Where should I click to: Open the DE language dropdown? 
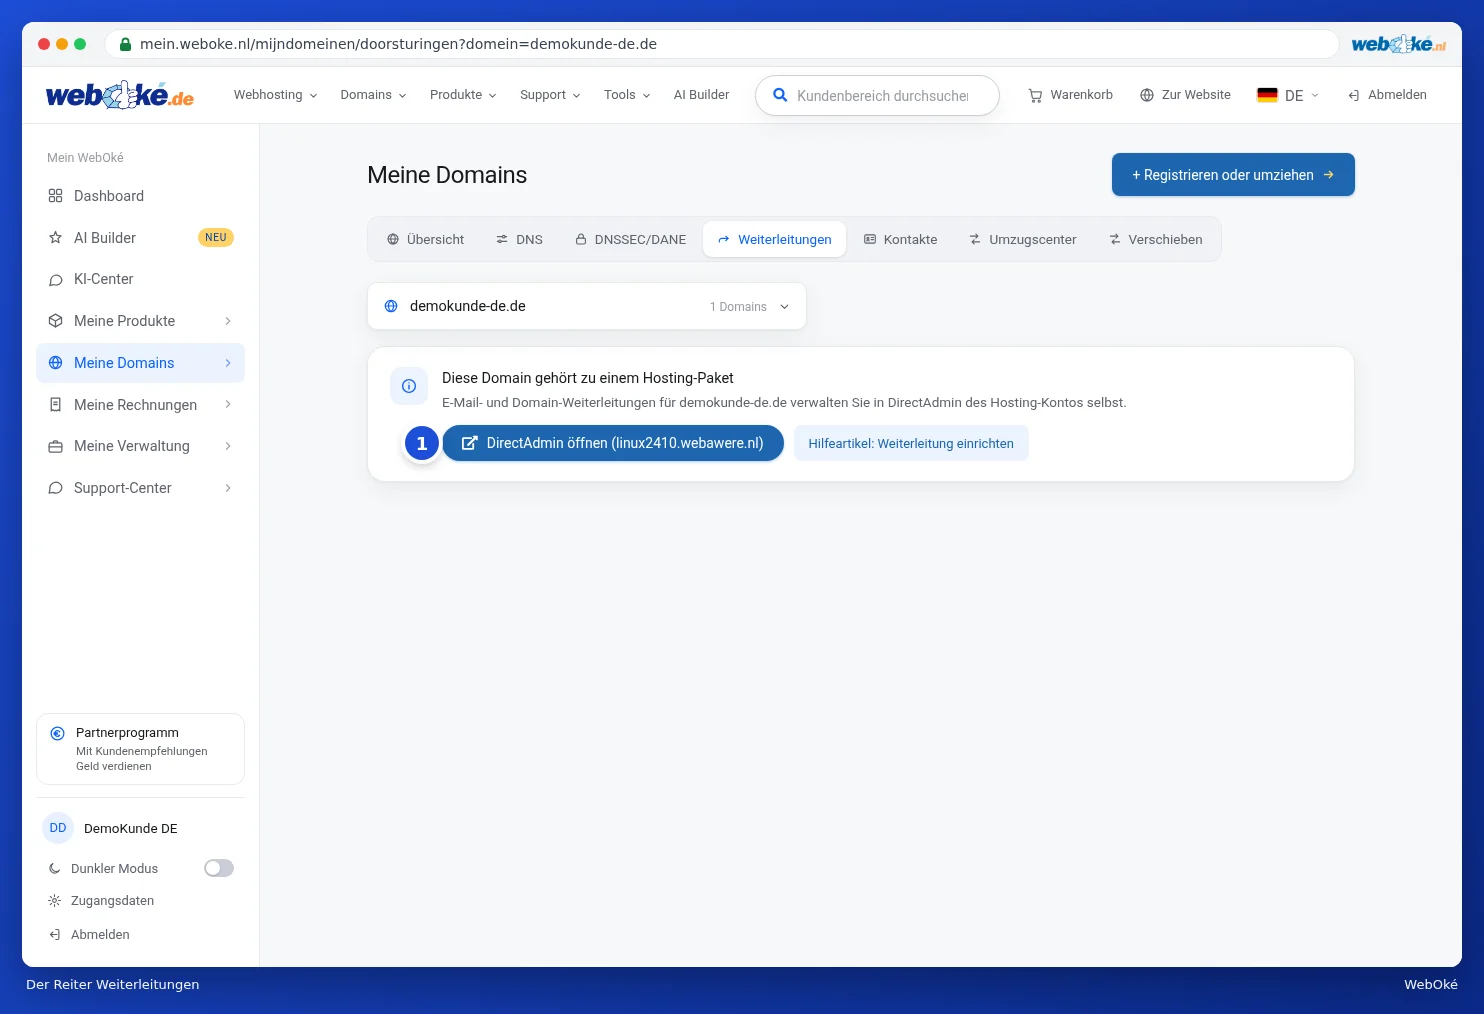1288,95
